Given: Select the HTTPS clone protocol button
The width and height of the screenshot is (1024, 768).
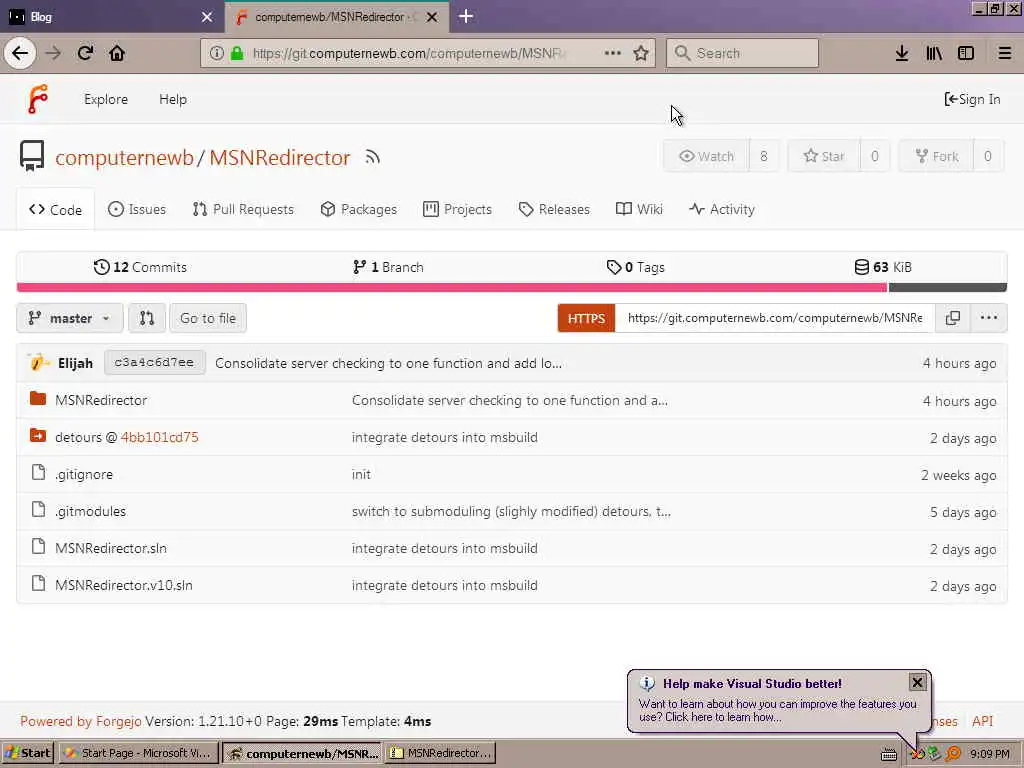Looking at the screenshot, I should coord(586,318).
